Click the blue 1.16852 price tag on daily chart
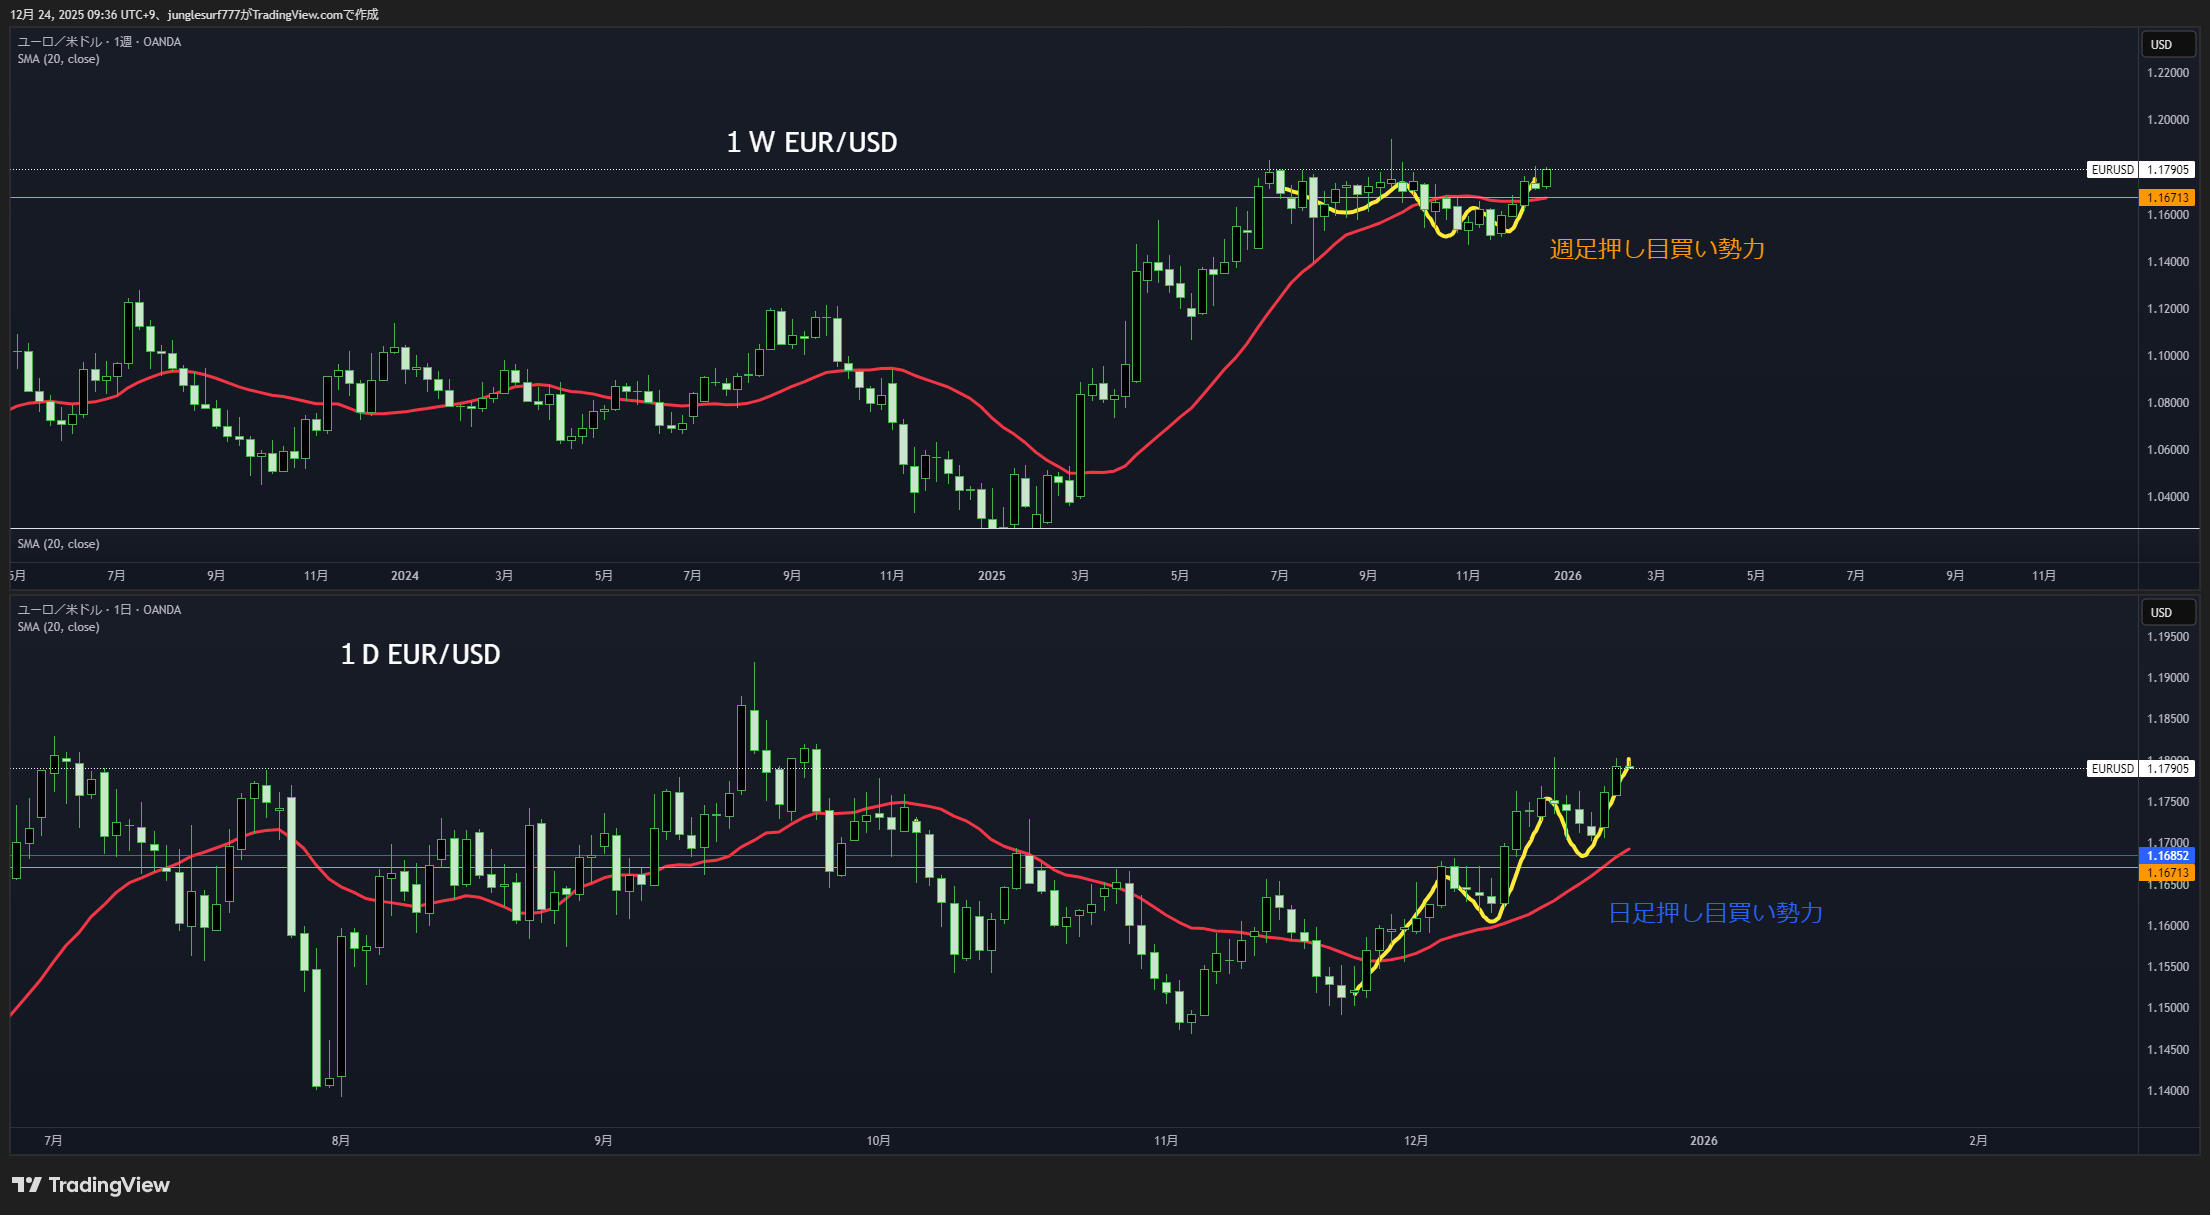The height and width of the screenshot is (1215, 2210). 2166,855
